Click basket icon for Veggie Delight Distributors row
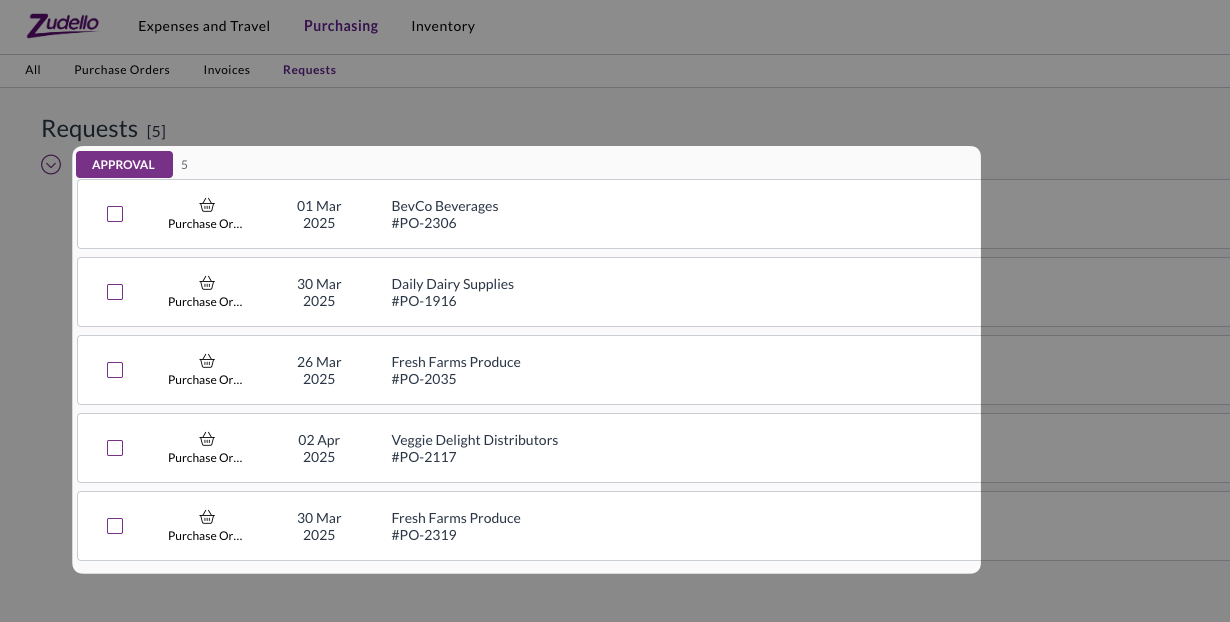 coord(207,439)
